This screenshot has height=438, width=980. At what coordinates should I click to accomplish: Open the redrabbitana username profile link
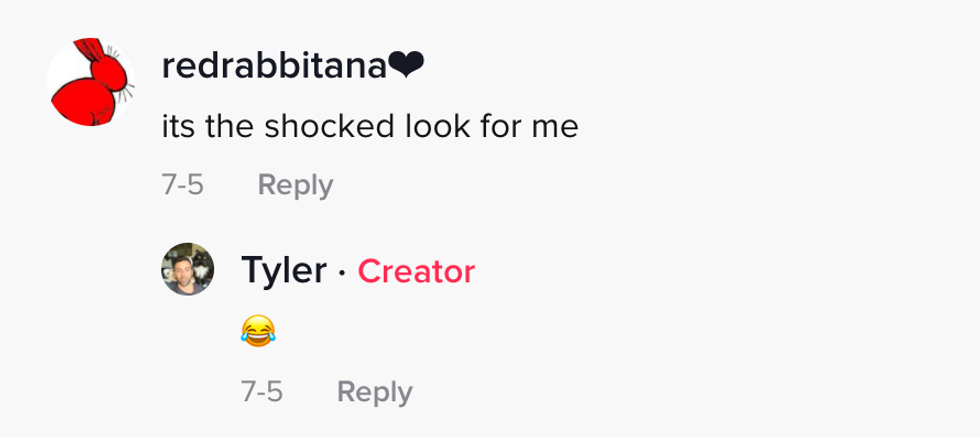click(274, 67)
